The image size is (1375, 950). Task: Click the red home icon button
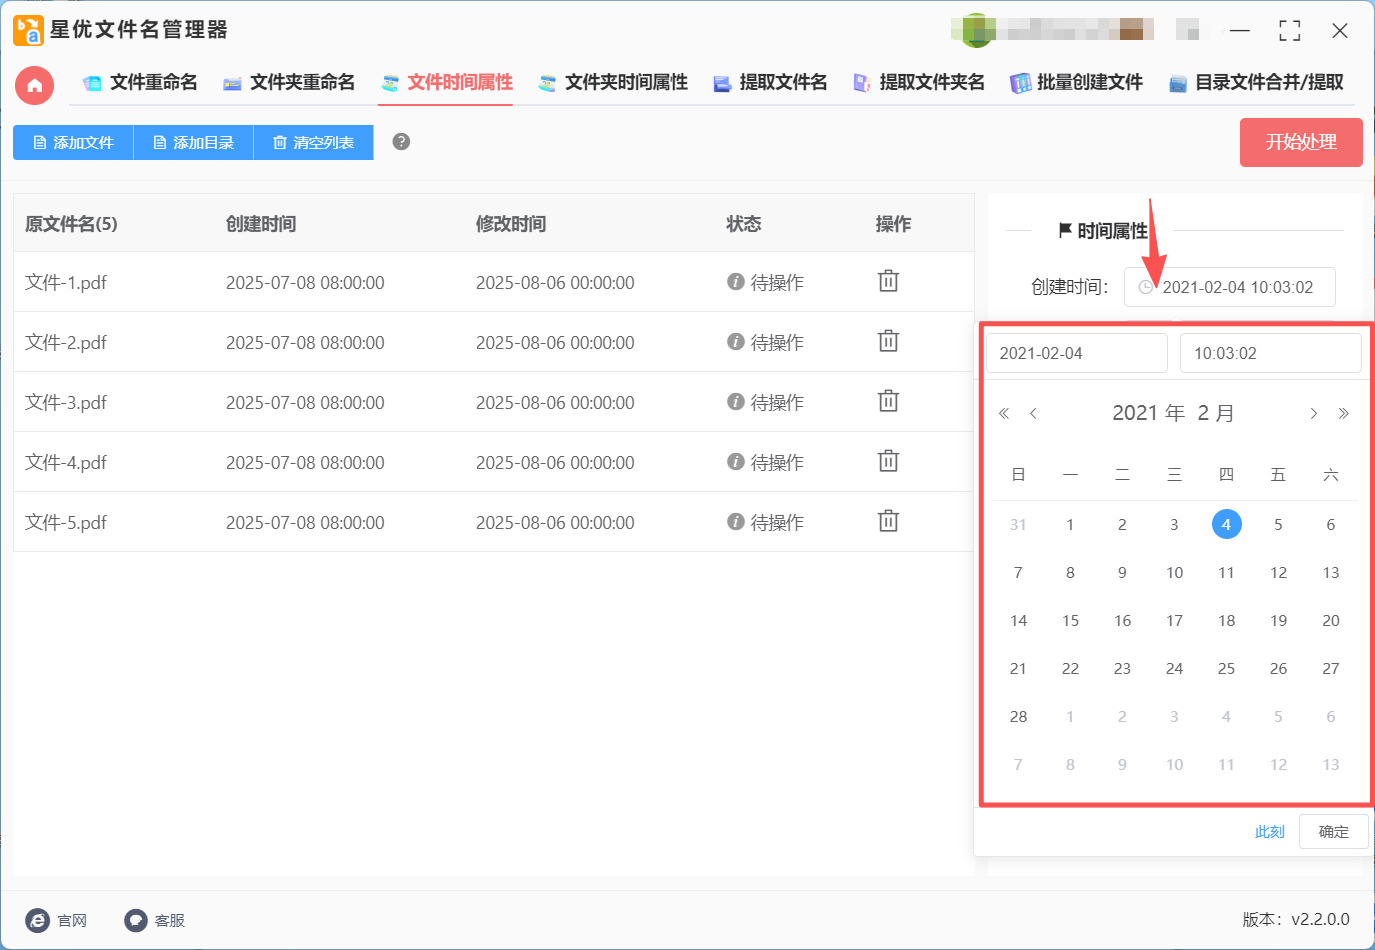34,85
